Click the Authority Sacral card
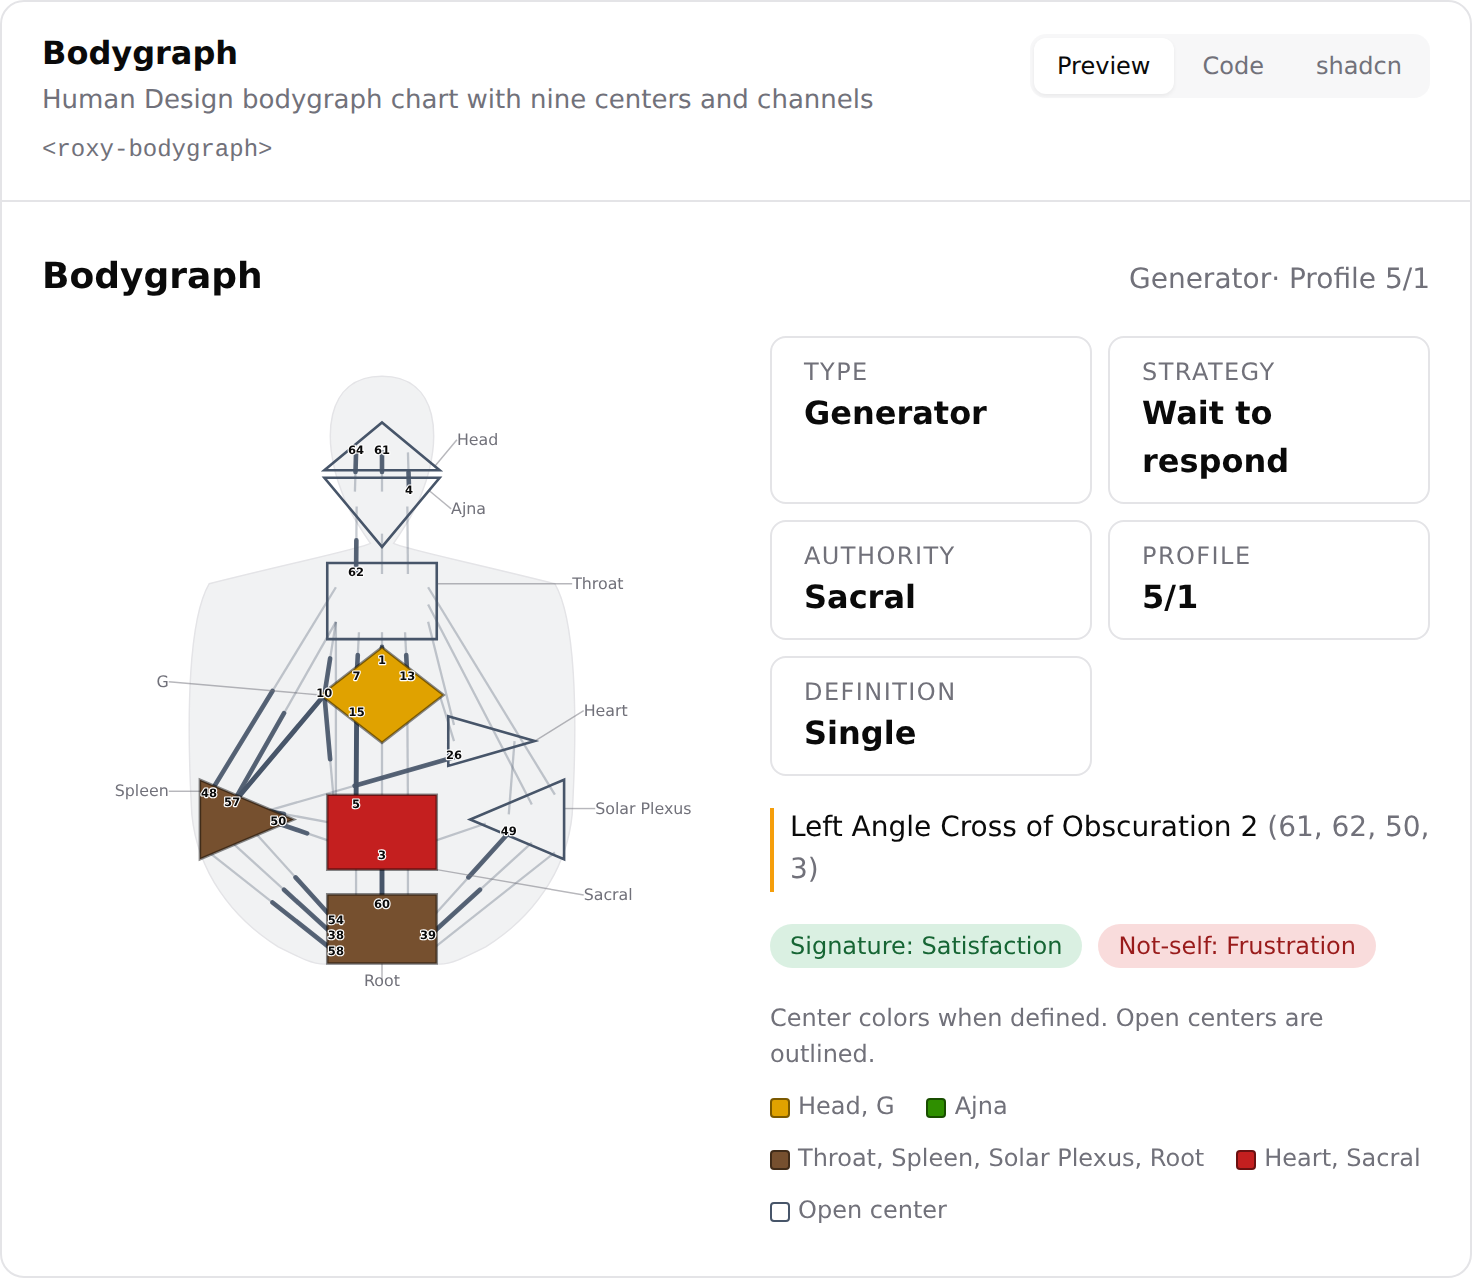The height and width of the screenshot is (1280, 1472). click(x=931, y=580)
